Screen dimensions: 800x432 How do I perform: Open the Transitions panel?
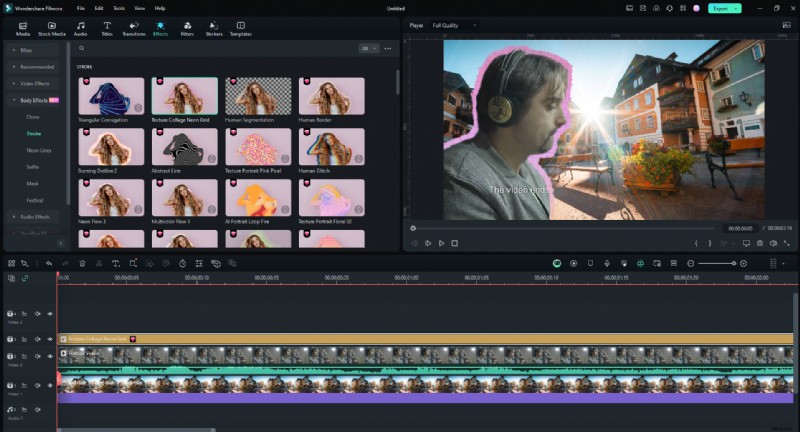[133, 27]
